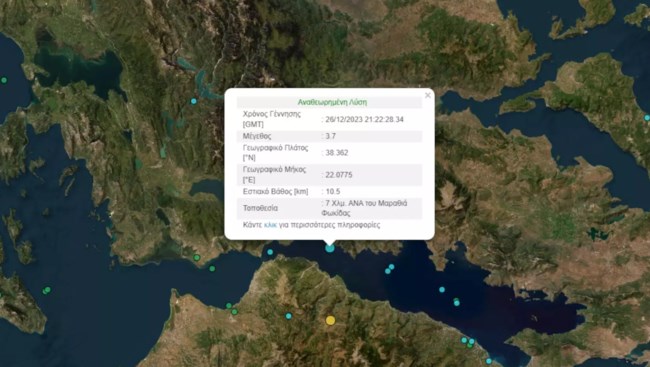The height and width of the screenshot is (367, 650).
Task: Open the "κλικ" link for more information
Action: pos(270,225)
